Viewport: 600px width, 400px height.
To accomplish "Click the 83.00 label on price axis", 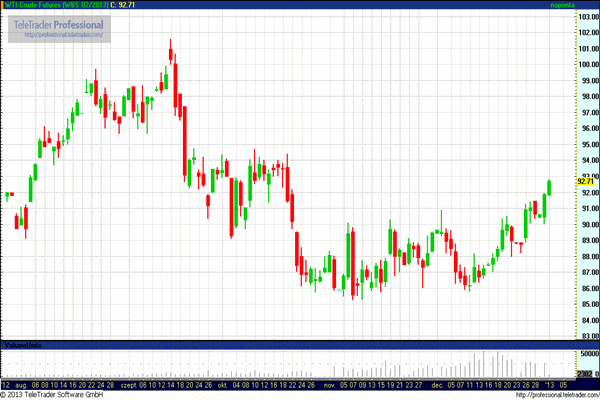I will pos(588,337).
